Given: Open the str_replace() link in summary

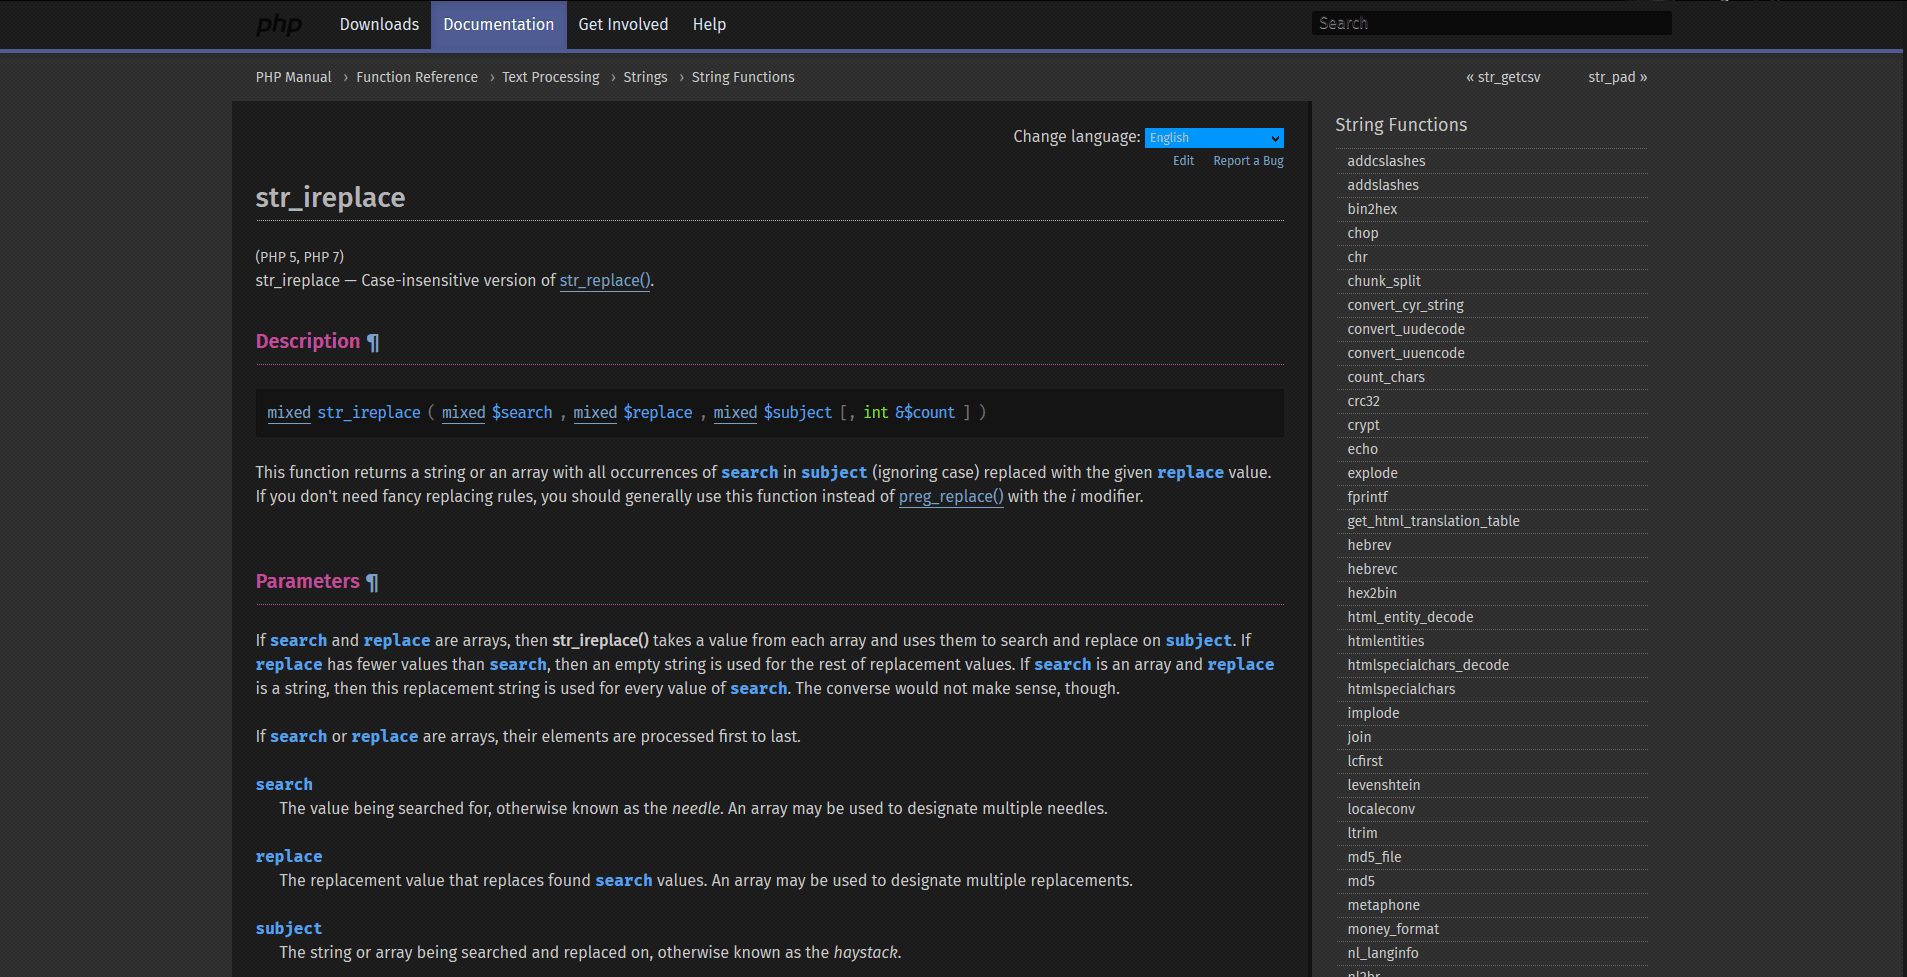Looking at the screenshot, I should point(604,281).
